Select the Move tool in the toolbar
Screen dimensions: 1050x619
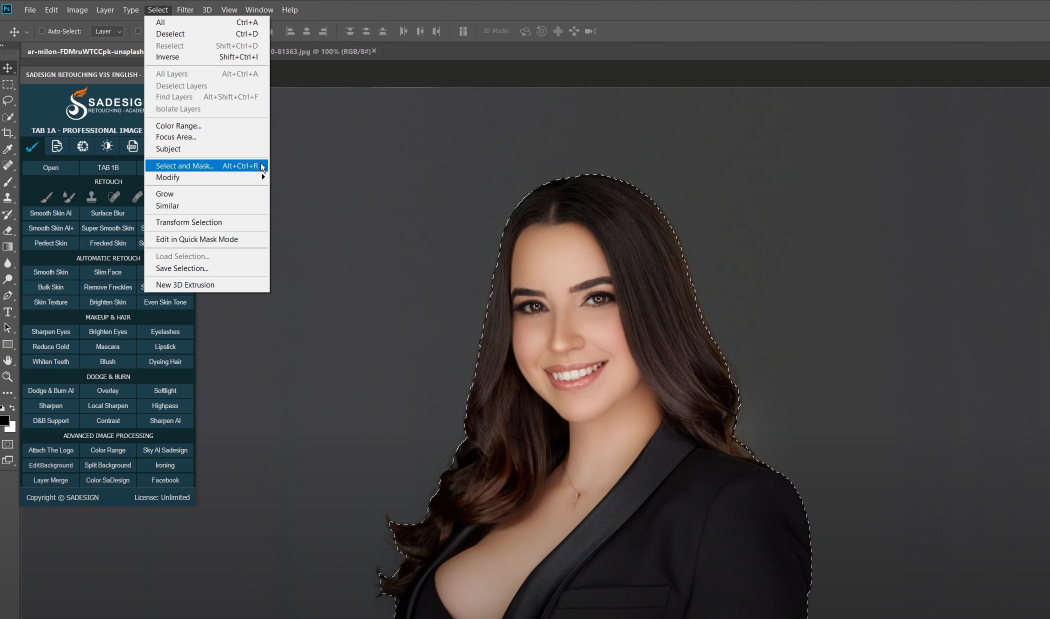(x=8, y=68)
